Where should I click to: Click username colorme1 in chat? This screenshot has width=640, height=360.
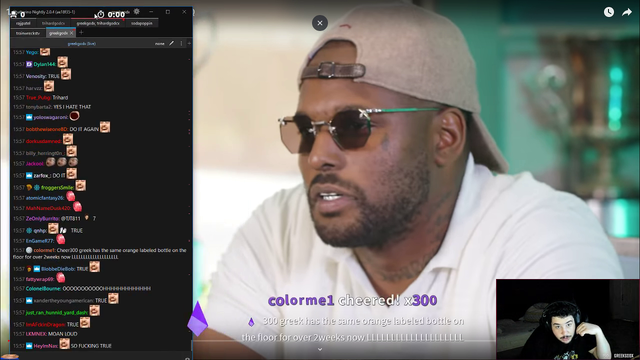pos(44,250)
